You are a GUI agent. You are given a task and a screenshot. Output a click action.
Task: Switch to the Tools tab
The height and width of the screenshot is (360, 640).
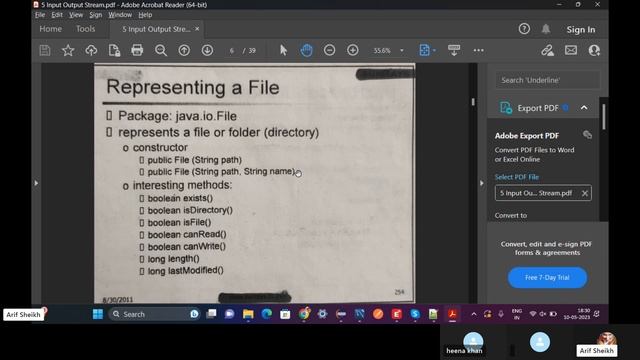click(85, 29)
